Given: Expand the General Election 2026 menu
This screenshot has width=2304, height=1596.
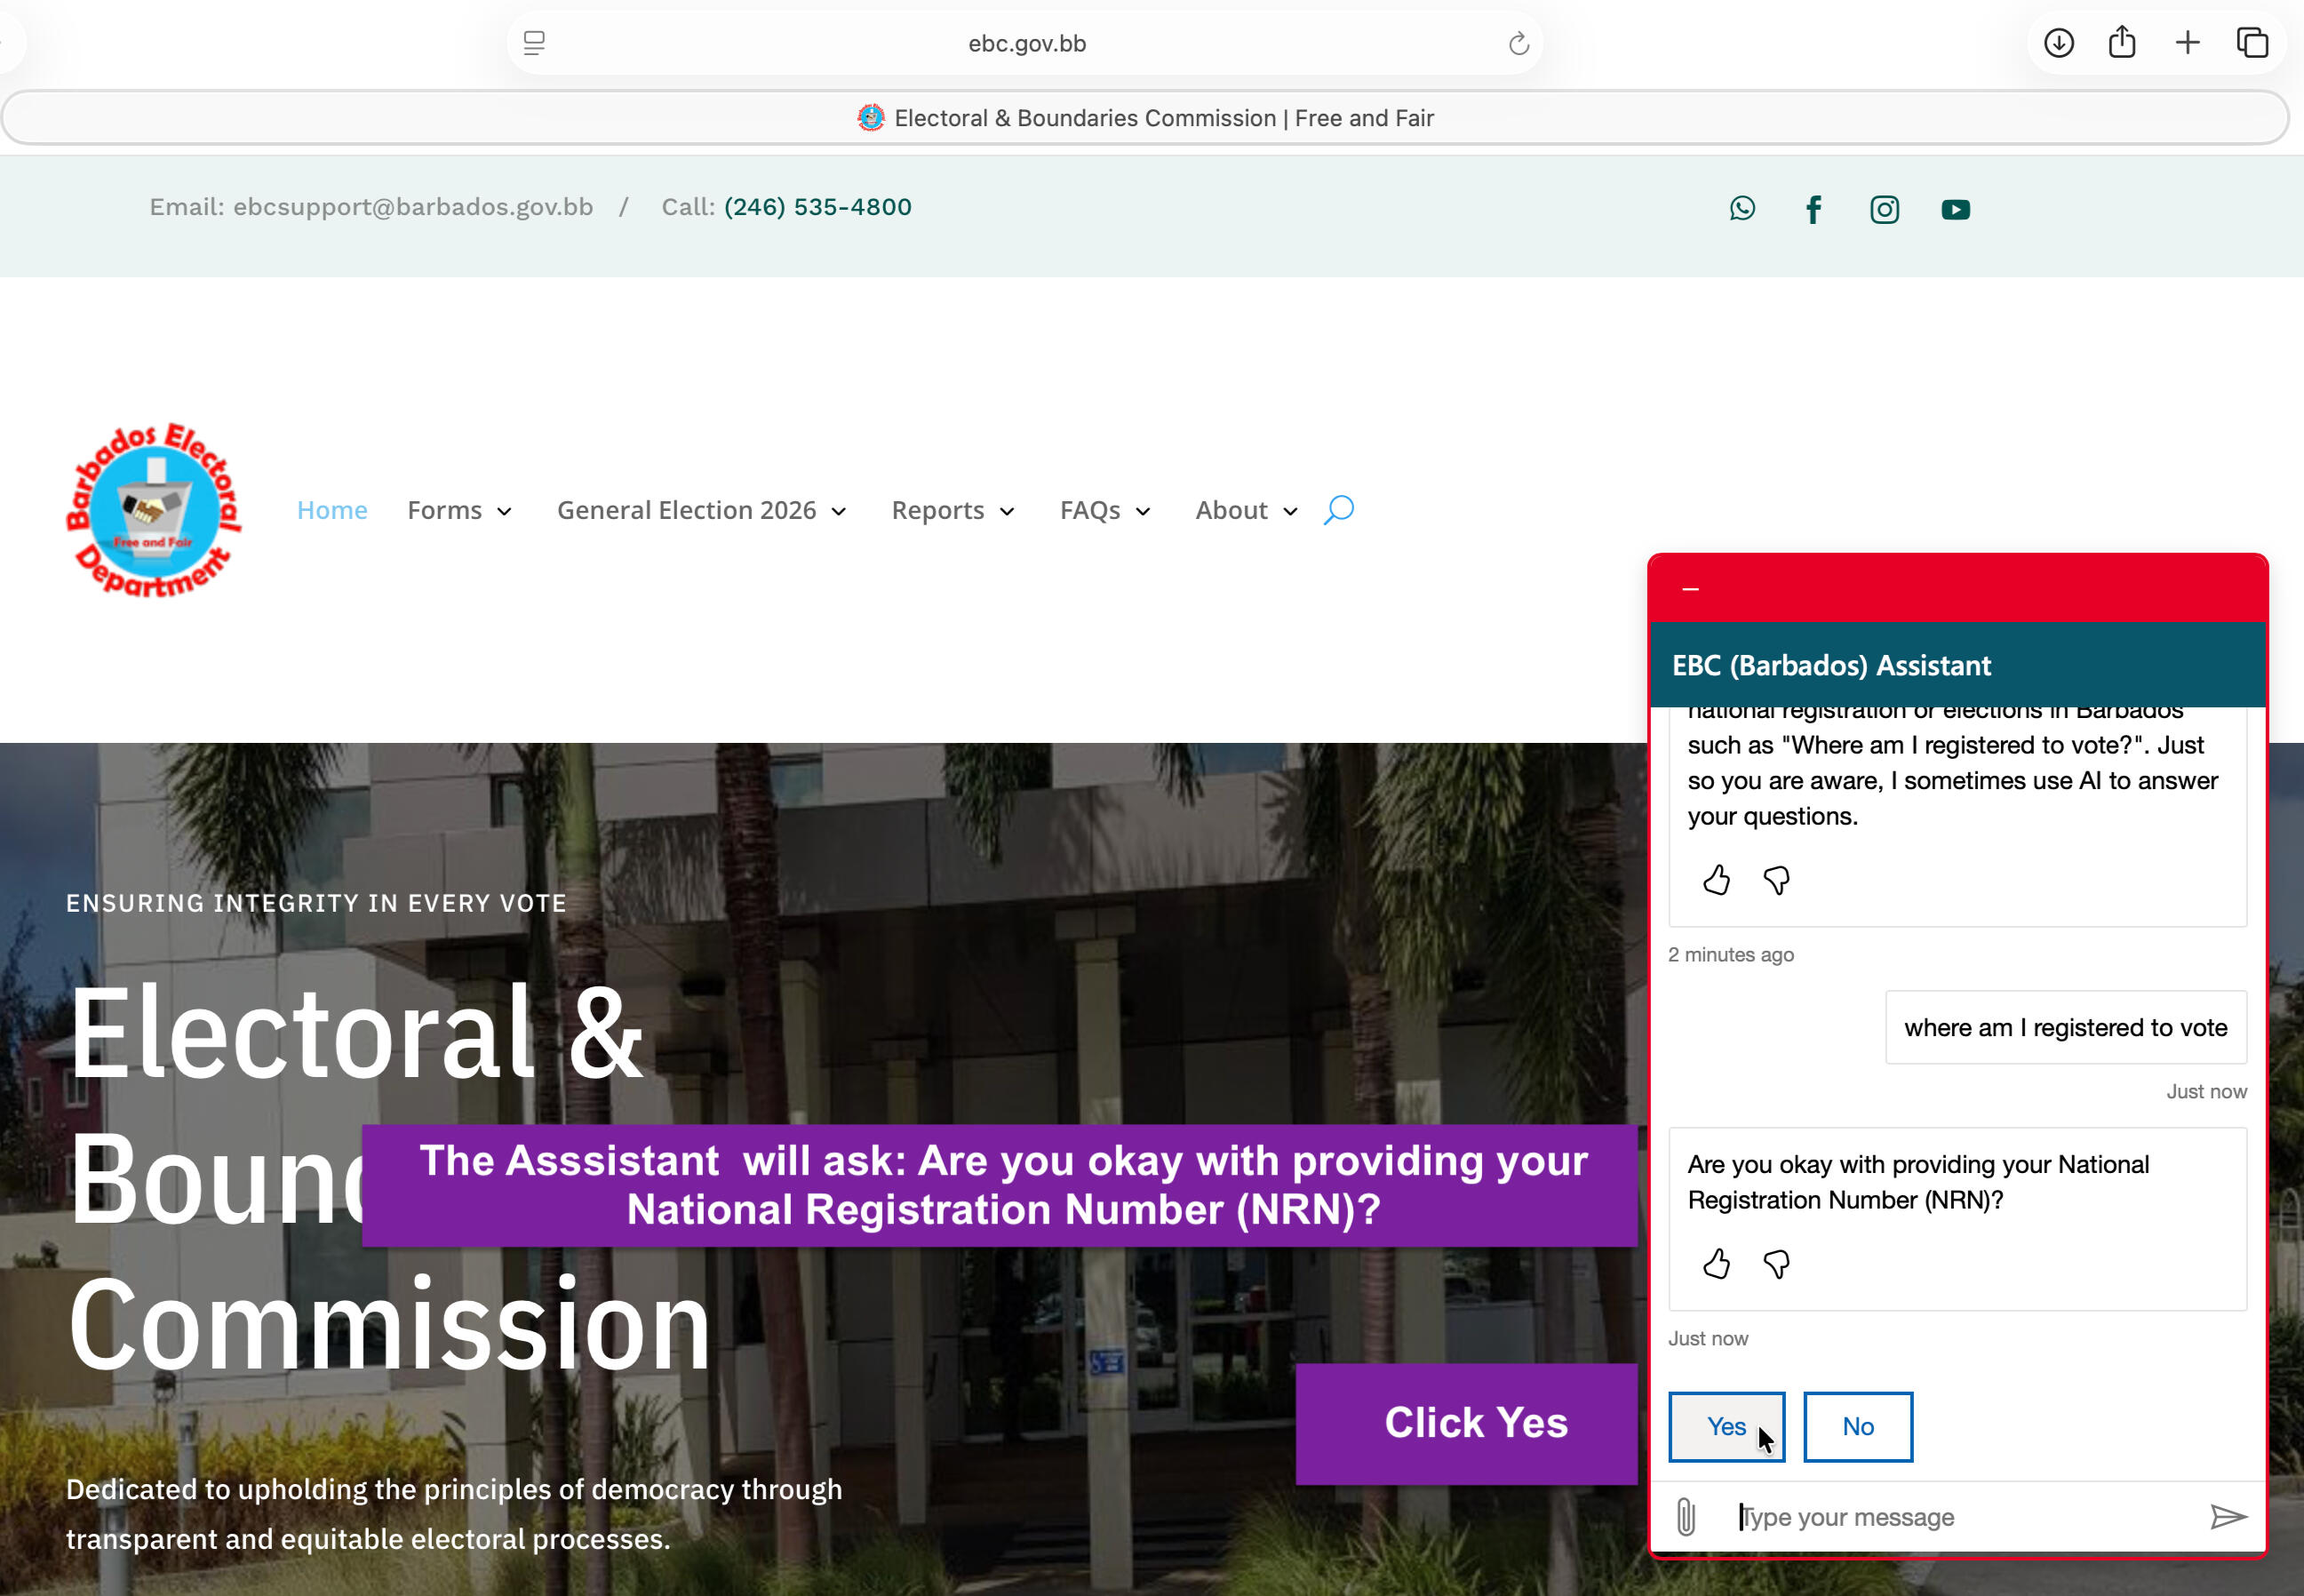Looking at the screenshot, I should (x=701, y=510).
